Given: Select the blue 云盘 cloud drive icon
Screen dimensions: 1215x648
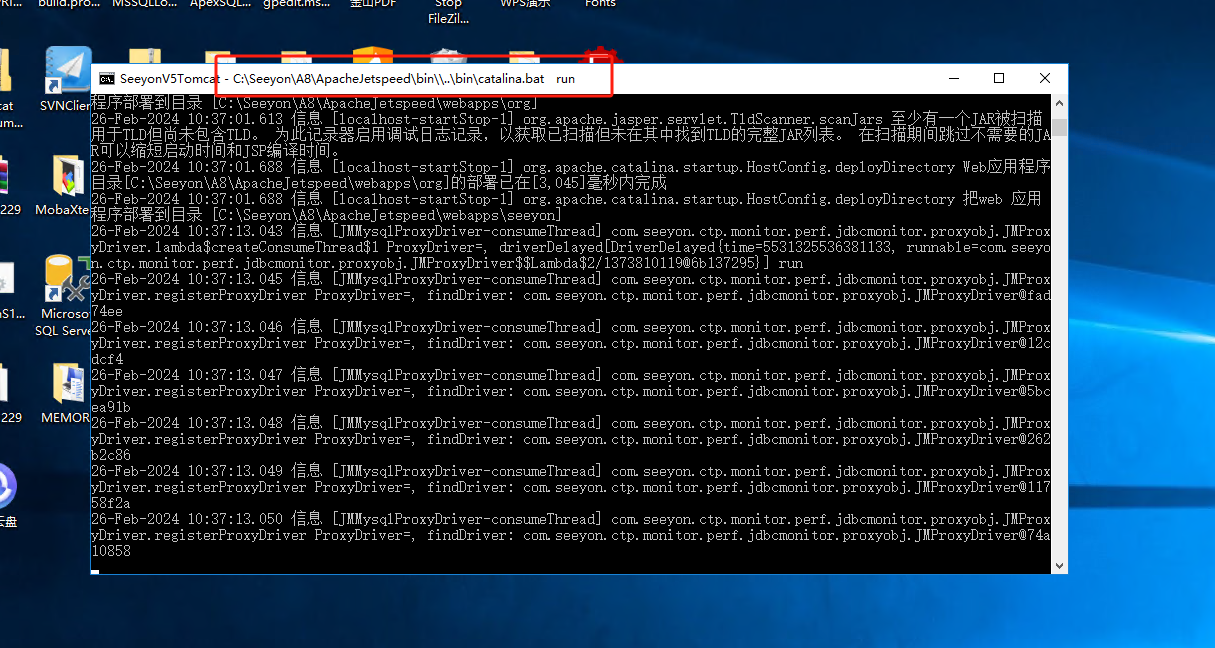Looking at the screenshot, I should 5,495.
